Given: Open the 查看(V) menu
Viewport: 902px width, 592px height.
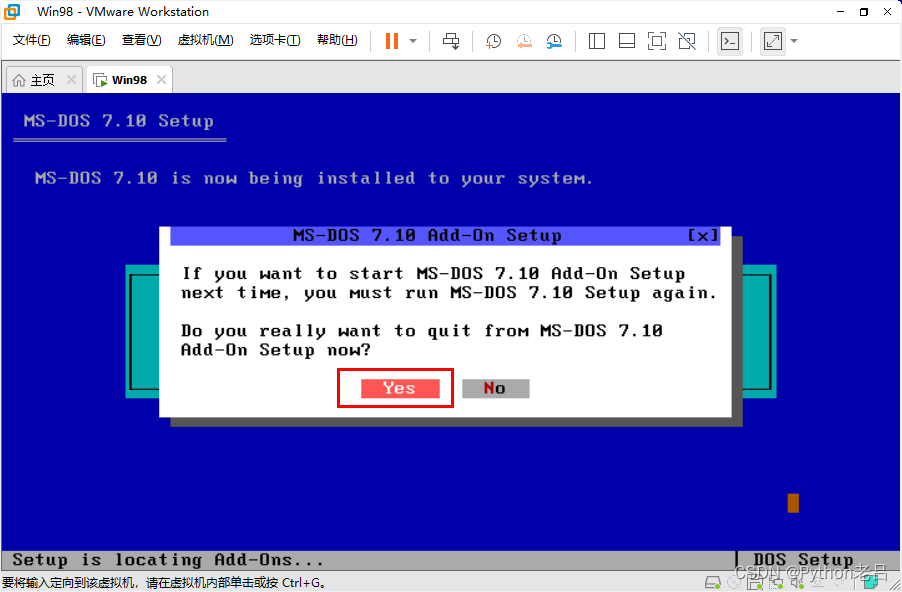Looking at the screenshot, I should click(142, 40).
